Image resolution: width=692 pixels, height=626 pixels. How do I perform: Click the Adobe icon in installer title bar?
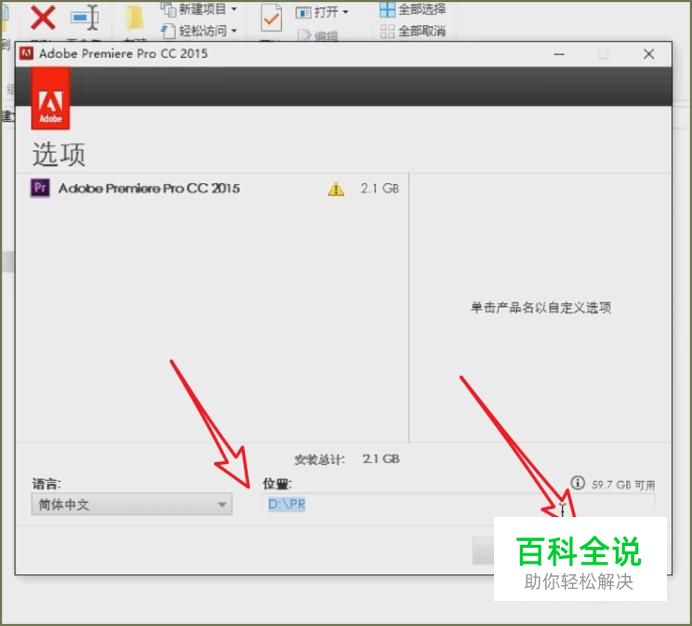coord(26,53)
